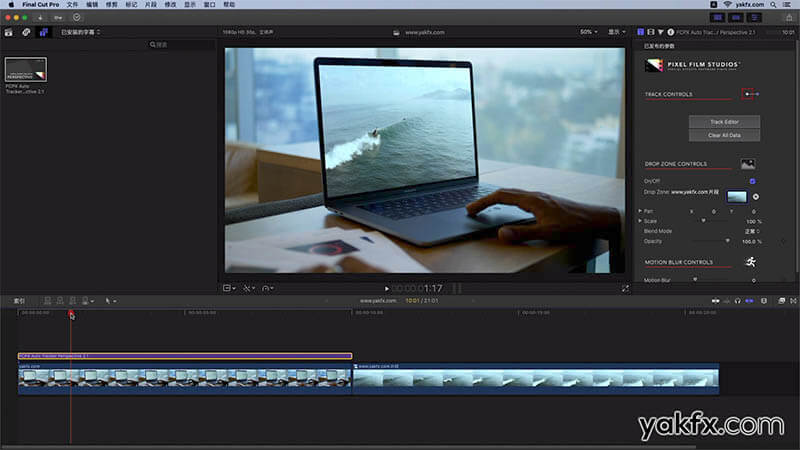
Task: Adjust the Opacity slider handle
Action: [x=728, y=241]
